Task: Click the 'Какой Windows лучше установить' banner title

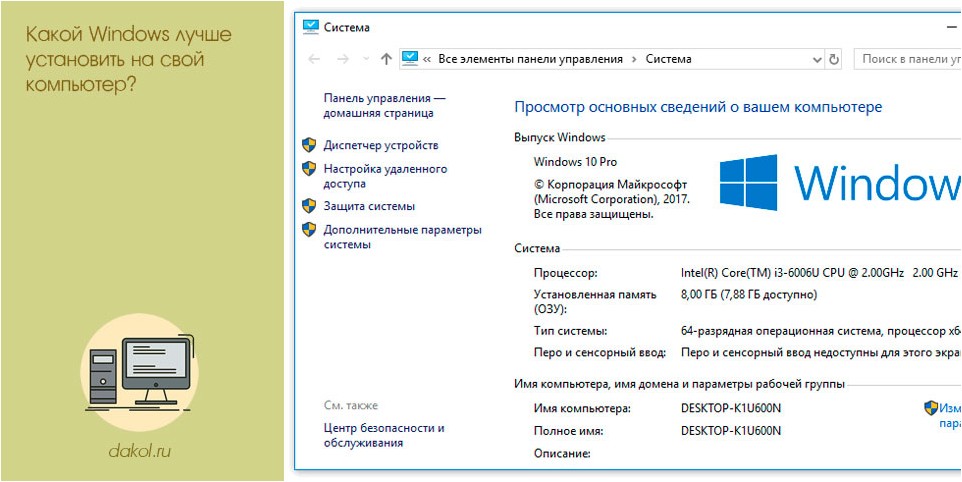Action: coord(129,59)
